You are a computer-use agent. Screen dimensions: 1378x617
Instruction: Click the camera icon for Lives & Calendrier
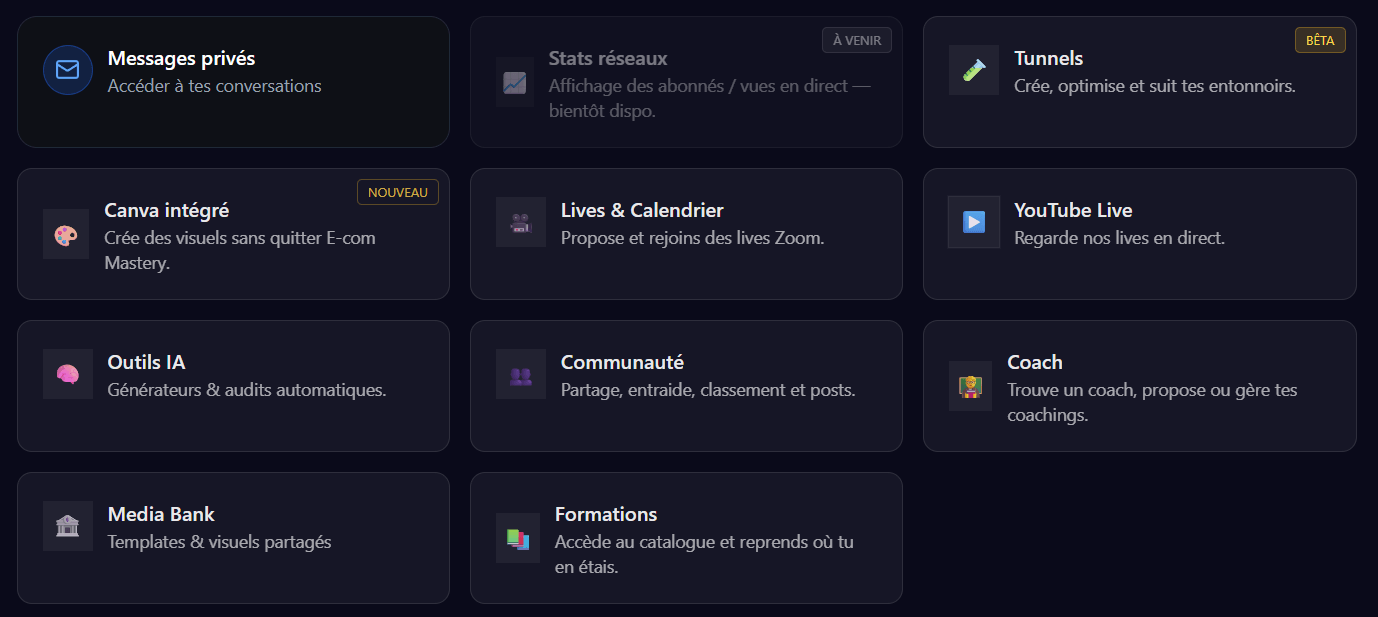(520, 223)
